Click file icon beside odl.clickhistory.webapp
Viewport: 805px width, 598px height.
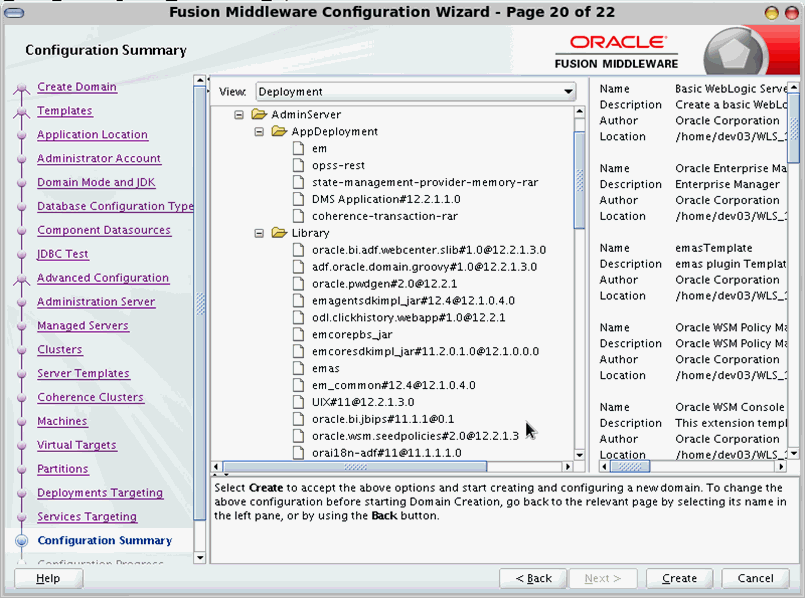298,318
